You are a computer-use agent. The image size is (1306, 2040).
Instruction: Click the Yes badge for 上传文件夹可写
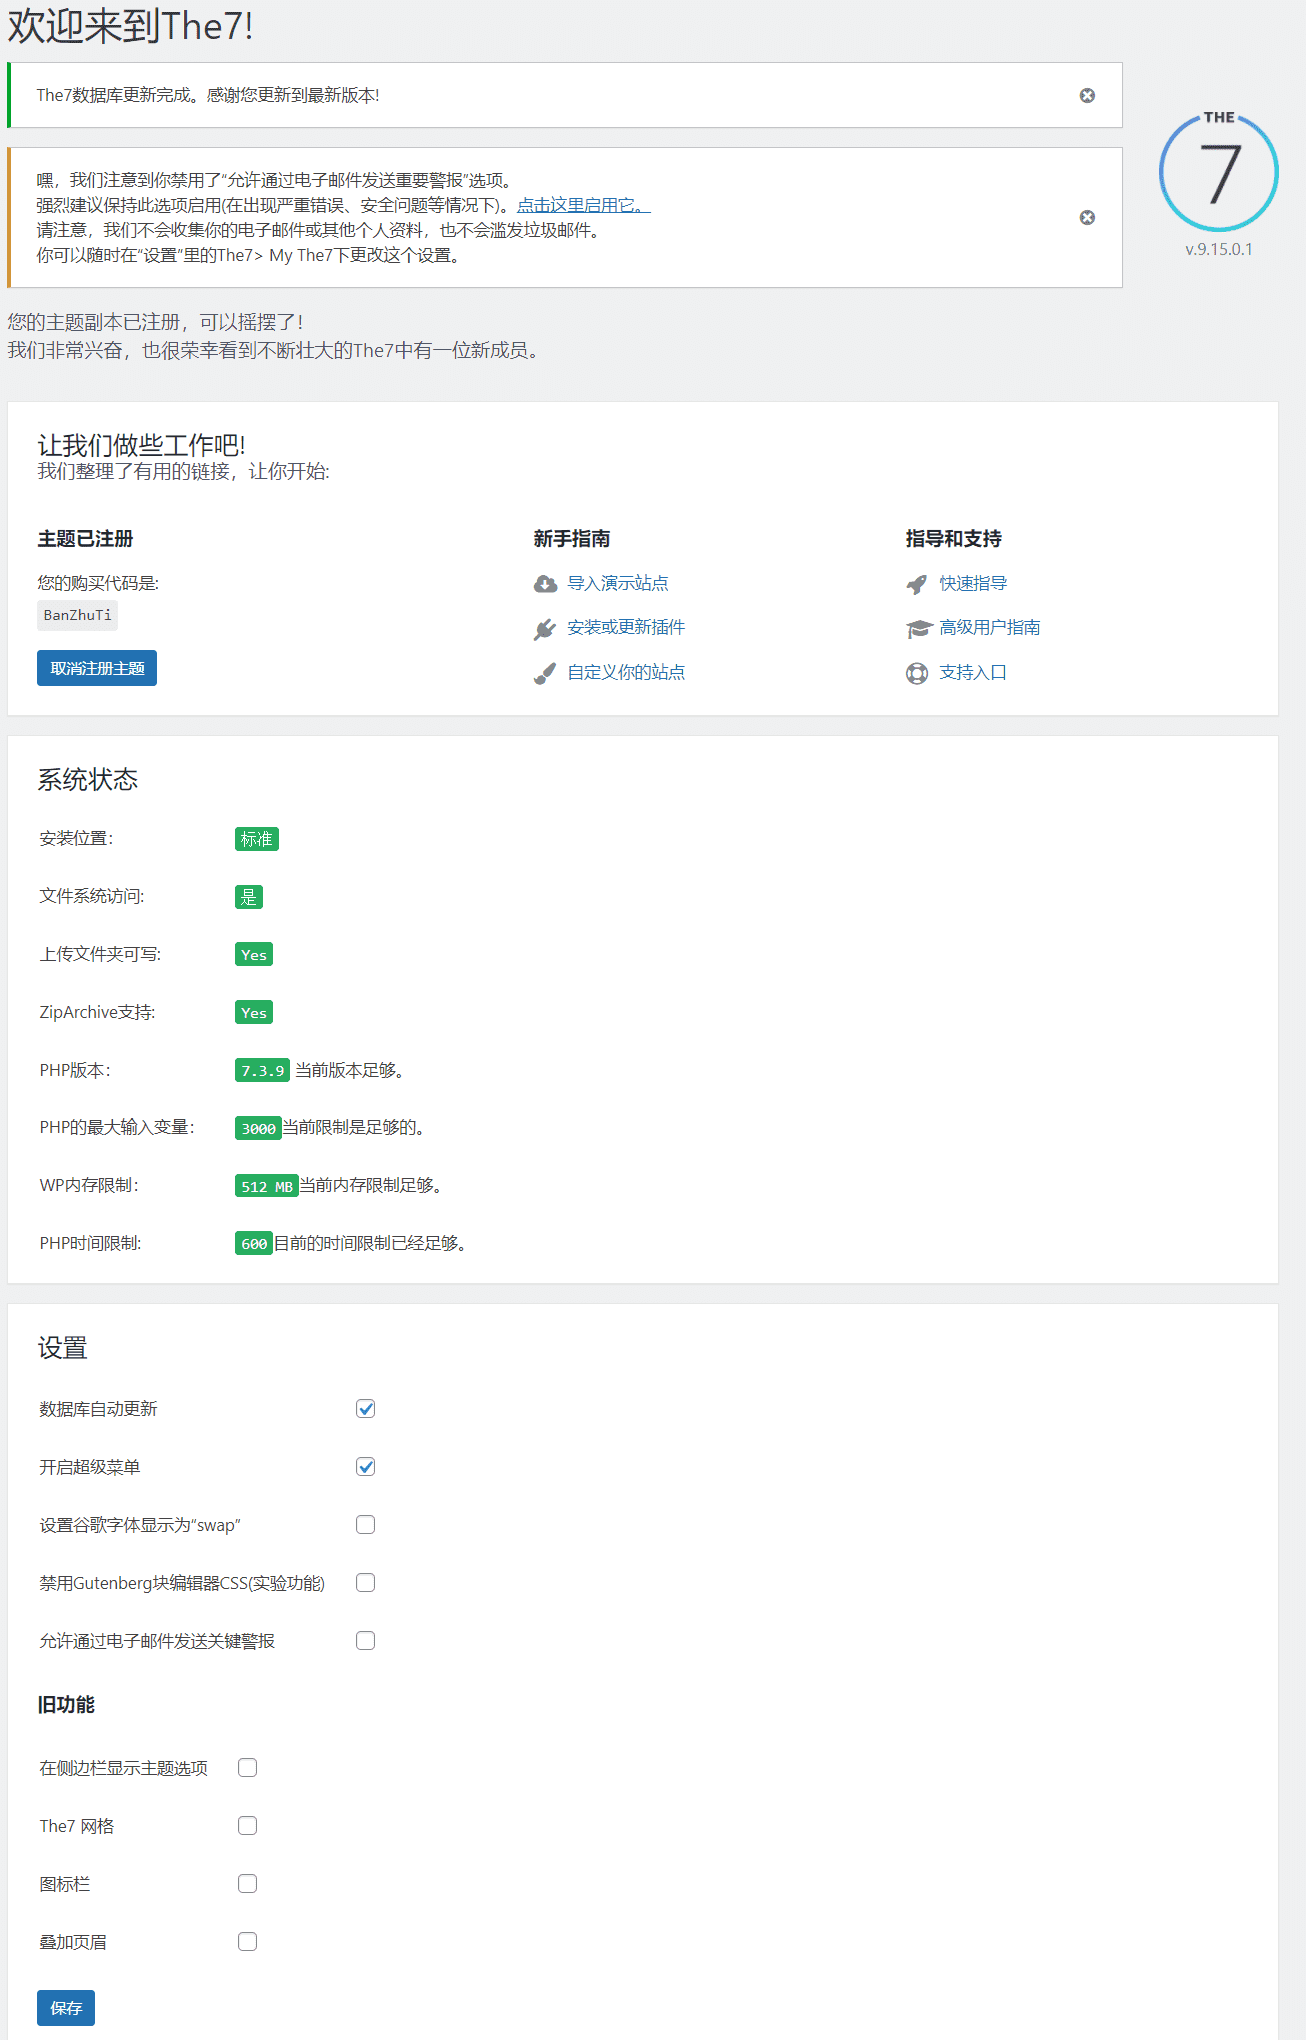254,955
